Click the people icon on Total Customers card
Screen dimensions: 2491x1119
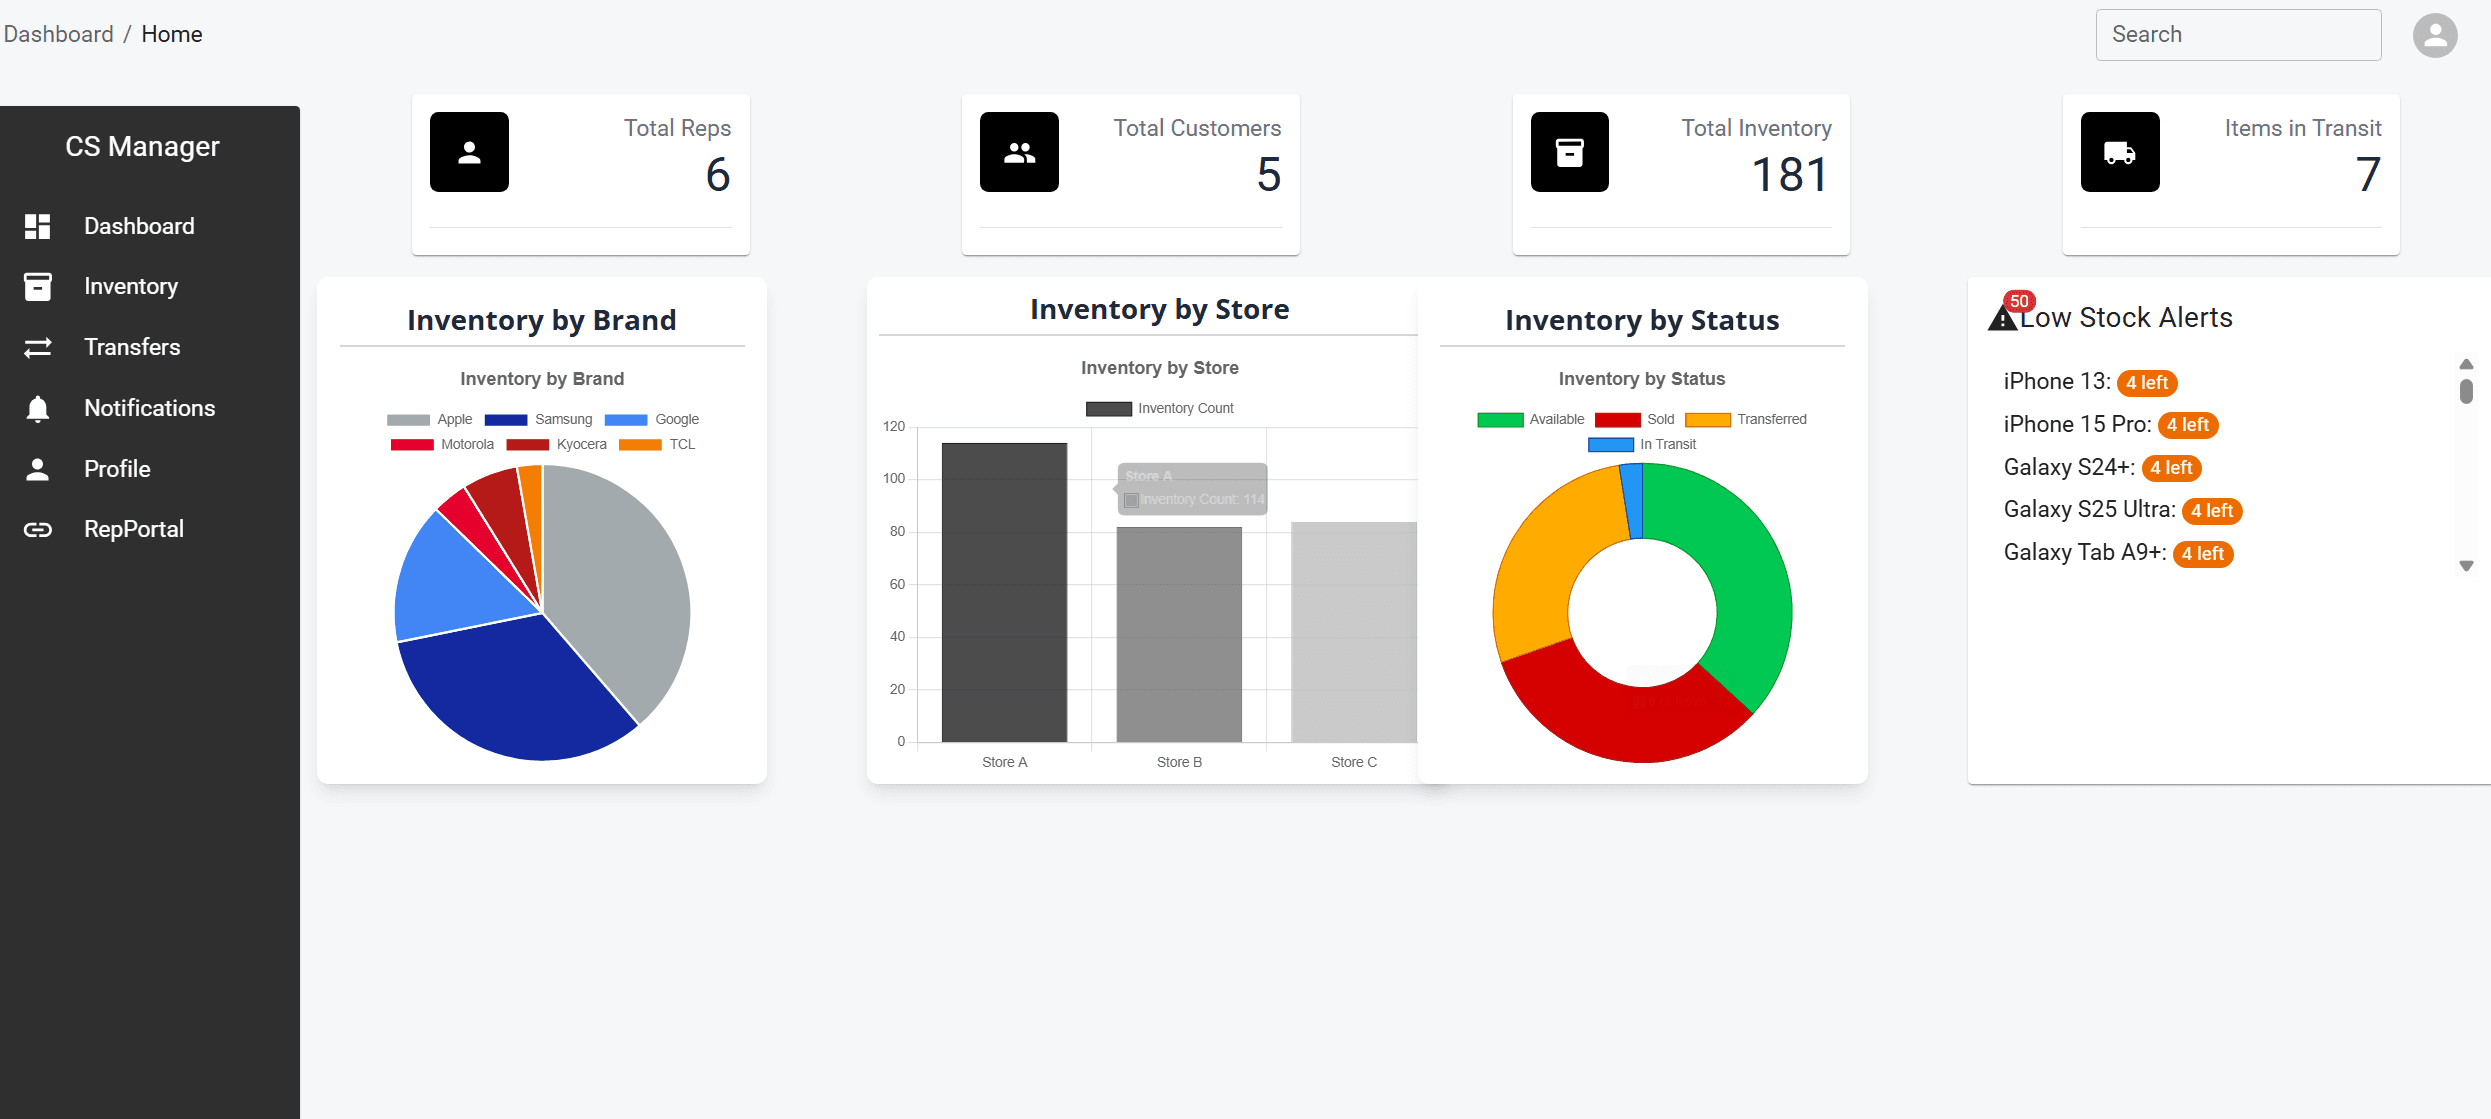tap(1019, 152)
